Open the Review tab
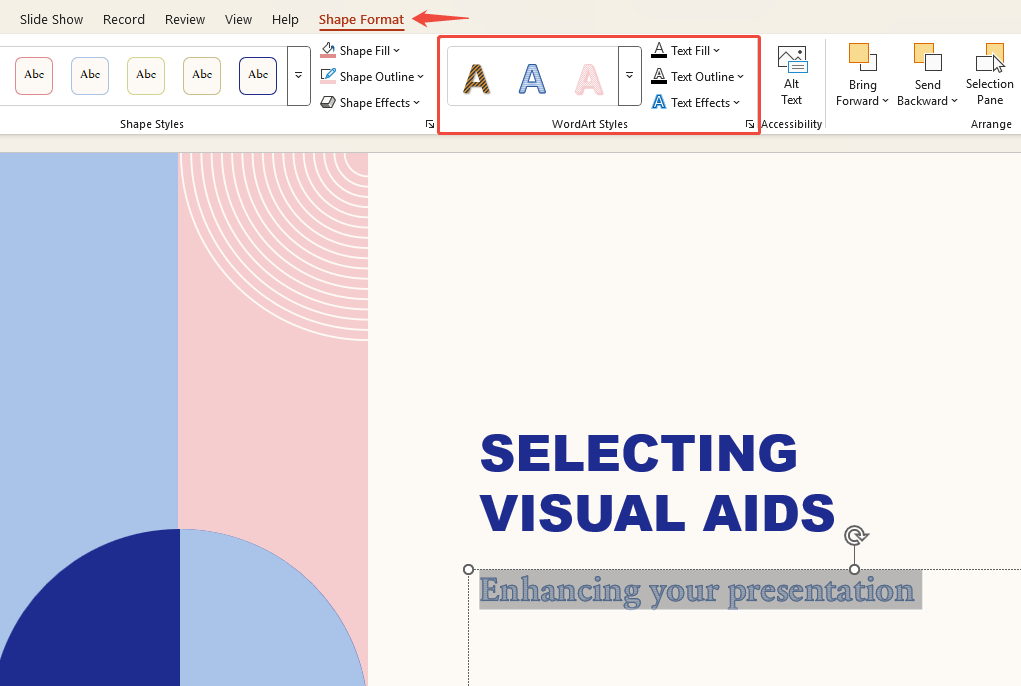The image size is (1021, 686). [x=185, y=19]
